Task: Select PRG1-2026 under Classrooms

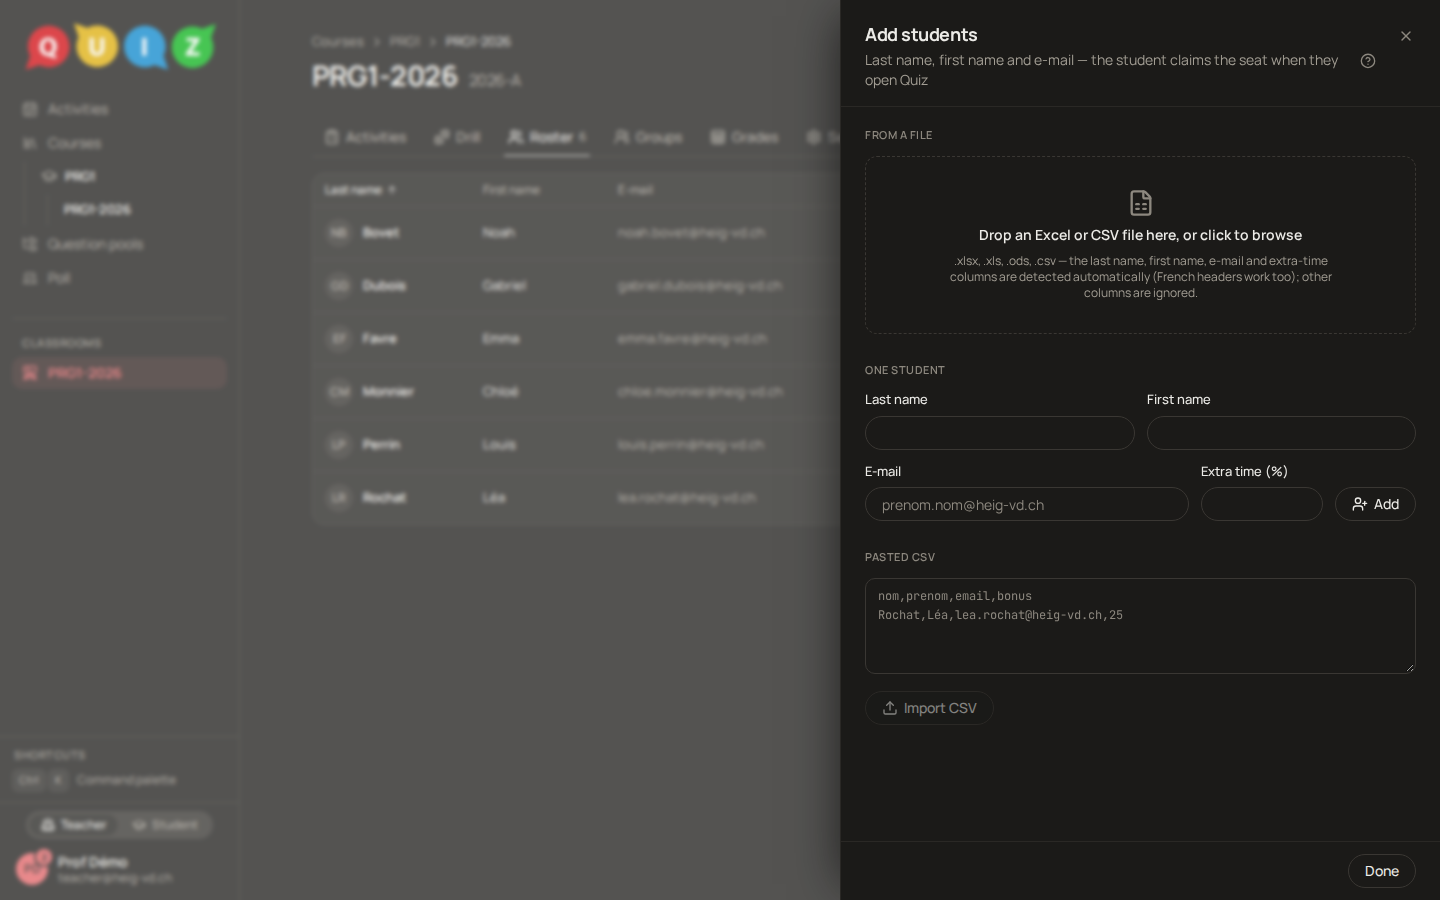Action: [120, 373]
